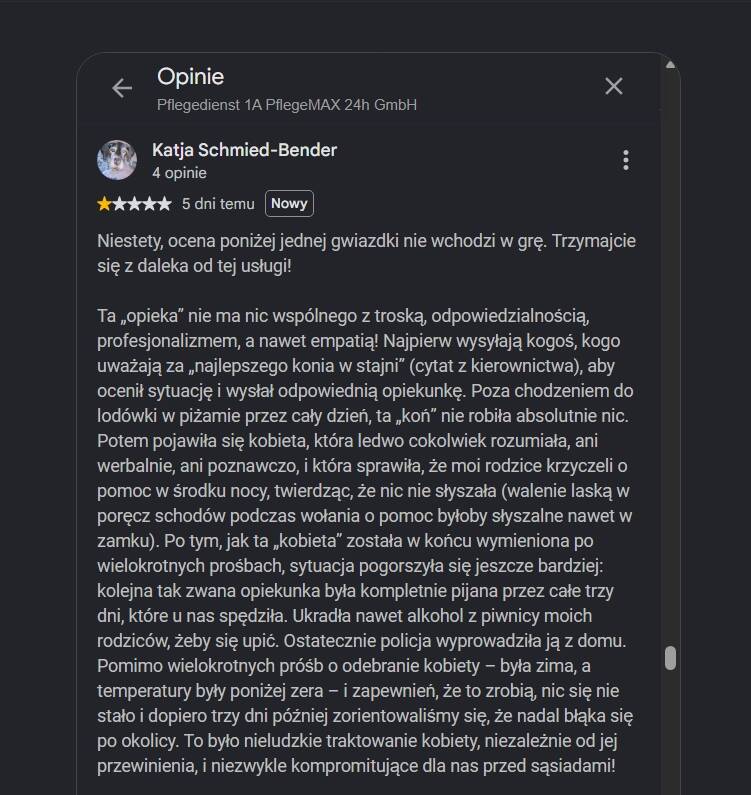Click the 'Opinie' panel heading

(x=191, y=77)
